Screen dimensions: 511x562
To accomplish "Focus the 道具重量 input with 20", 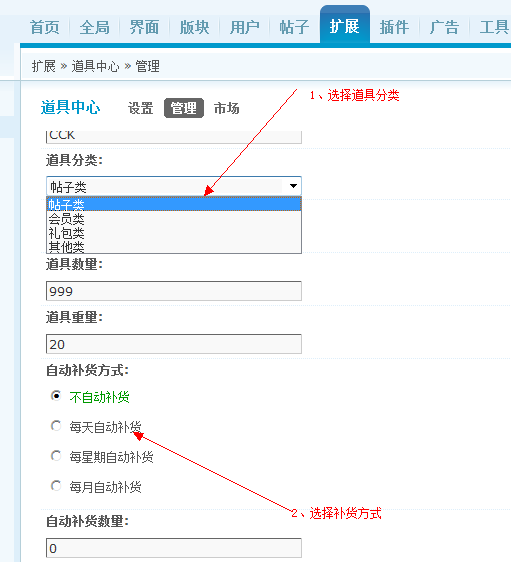I will [x=174, y=344].
